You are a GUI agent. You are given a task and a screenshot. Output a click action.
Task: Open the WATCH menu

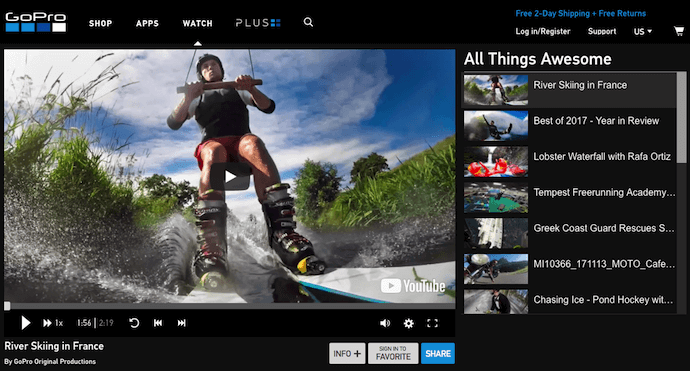(x=198, y=23)
